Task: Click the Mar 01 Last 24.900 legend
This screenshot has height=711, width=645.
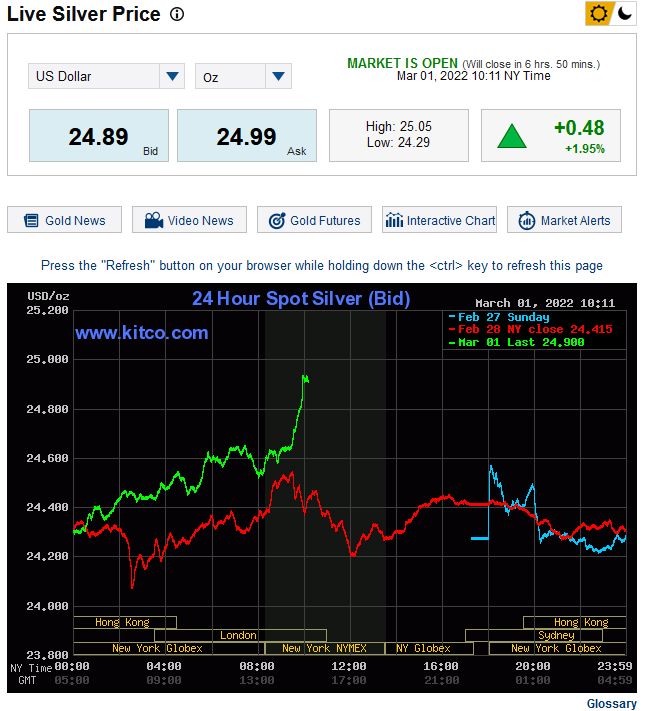Action: coord(516,342)
